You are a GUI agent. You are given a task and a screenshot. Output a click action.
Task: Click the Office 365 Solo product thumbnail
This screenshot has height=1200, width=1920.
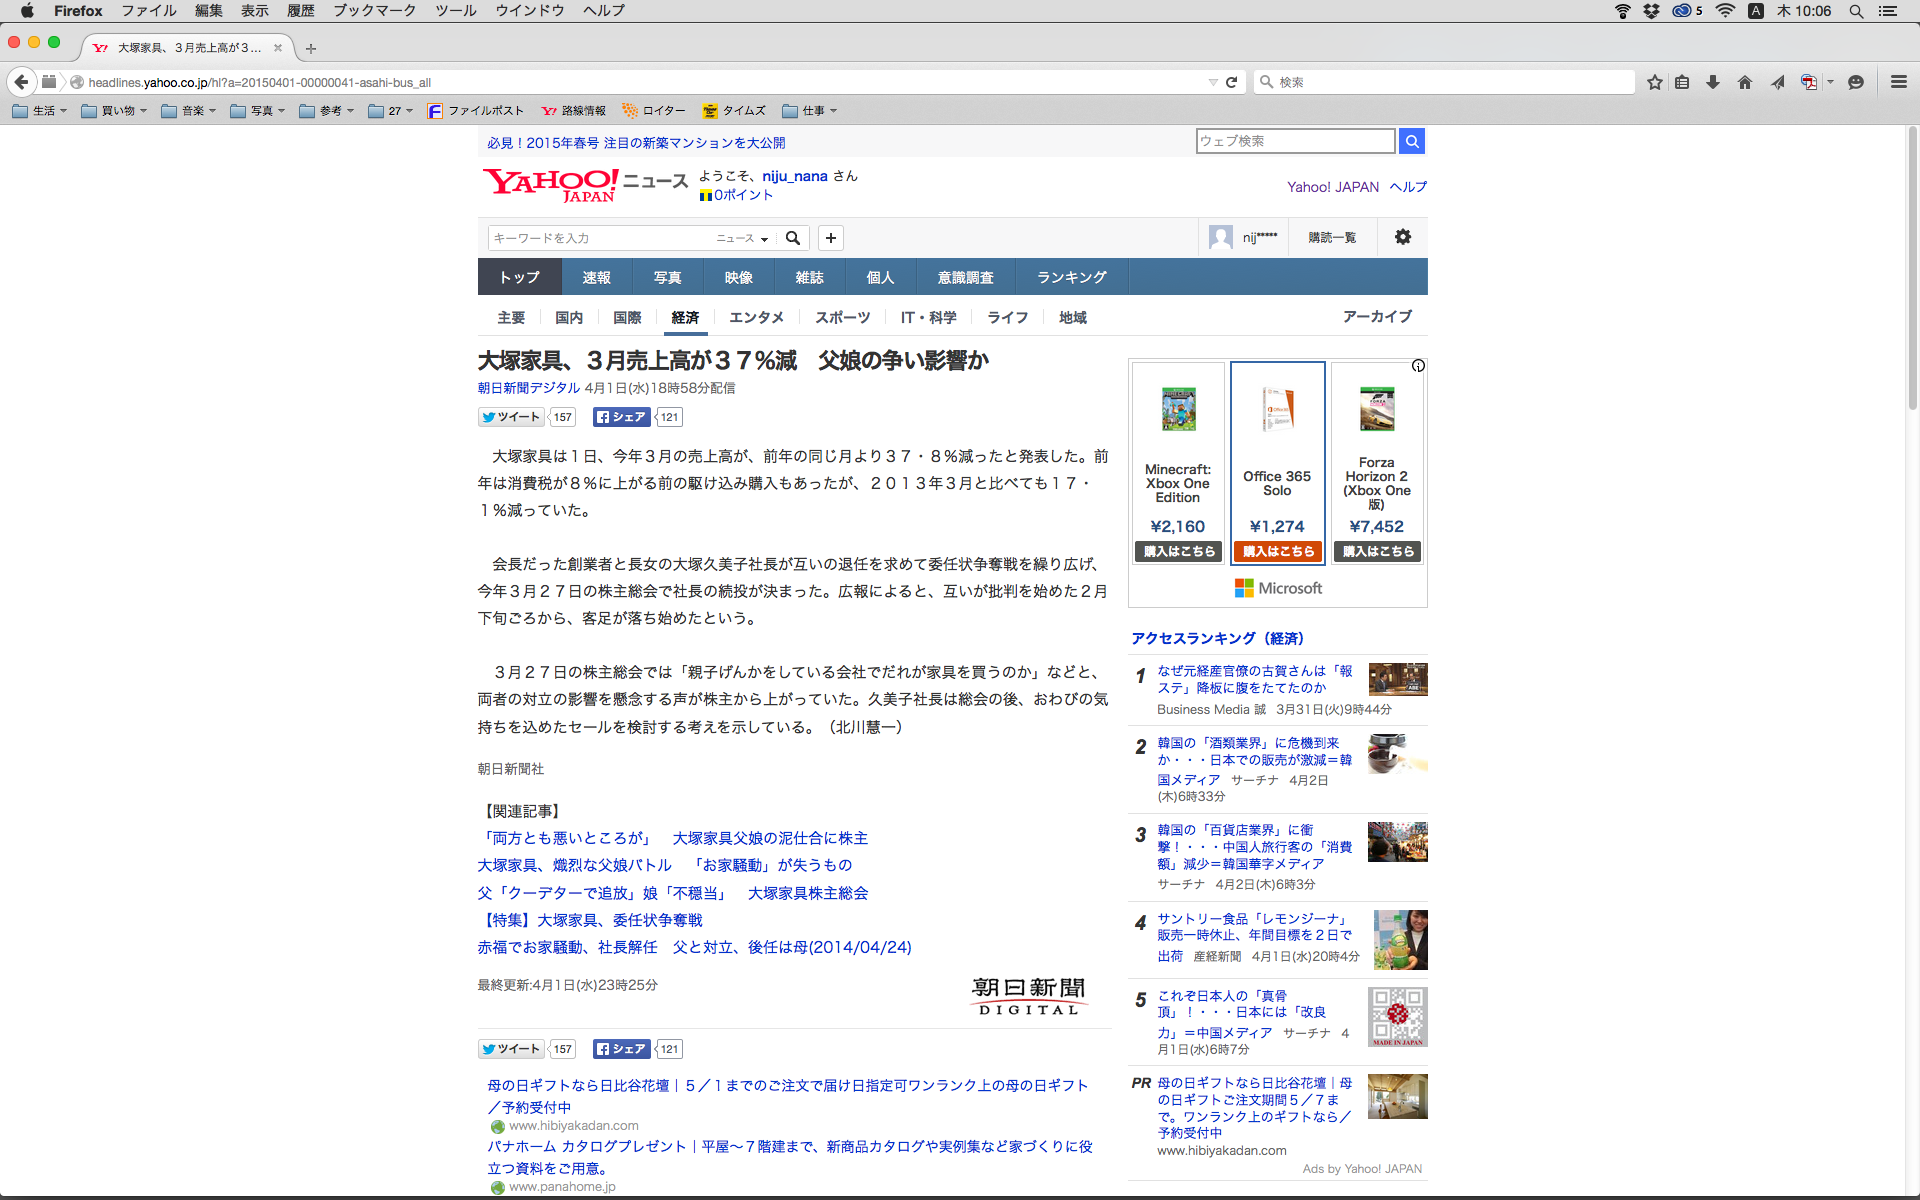click(x=1277, y=409)
